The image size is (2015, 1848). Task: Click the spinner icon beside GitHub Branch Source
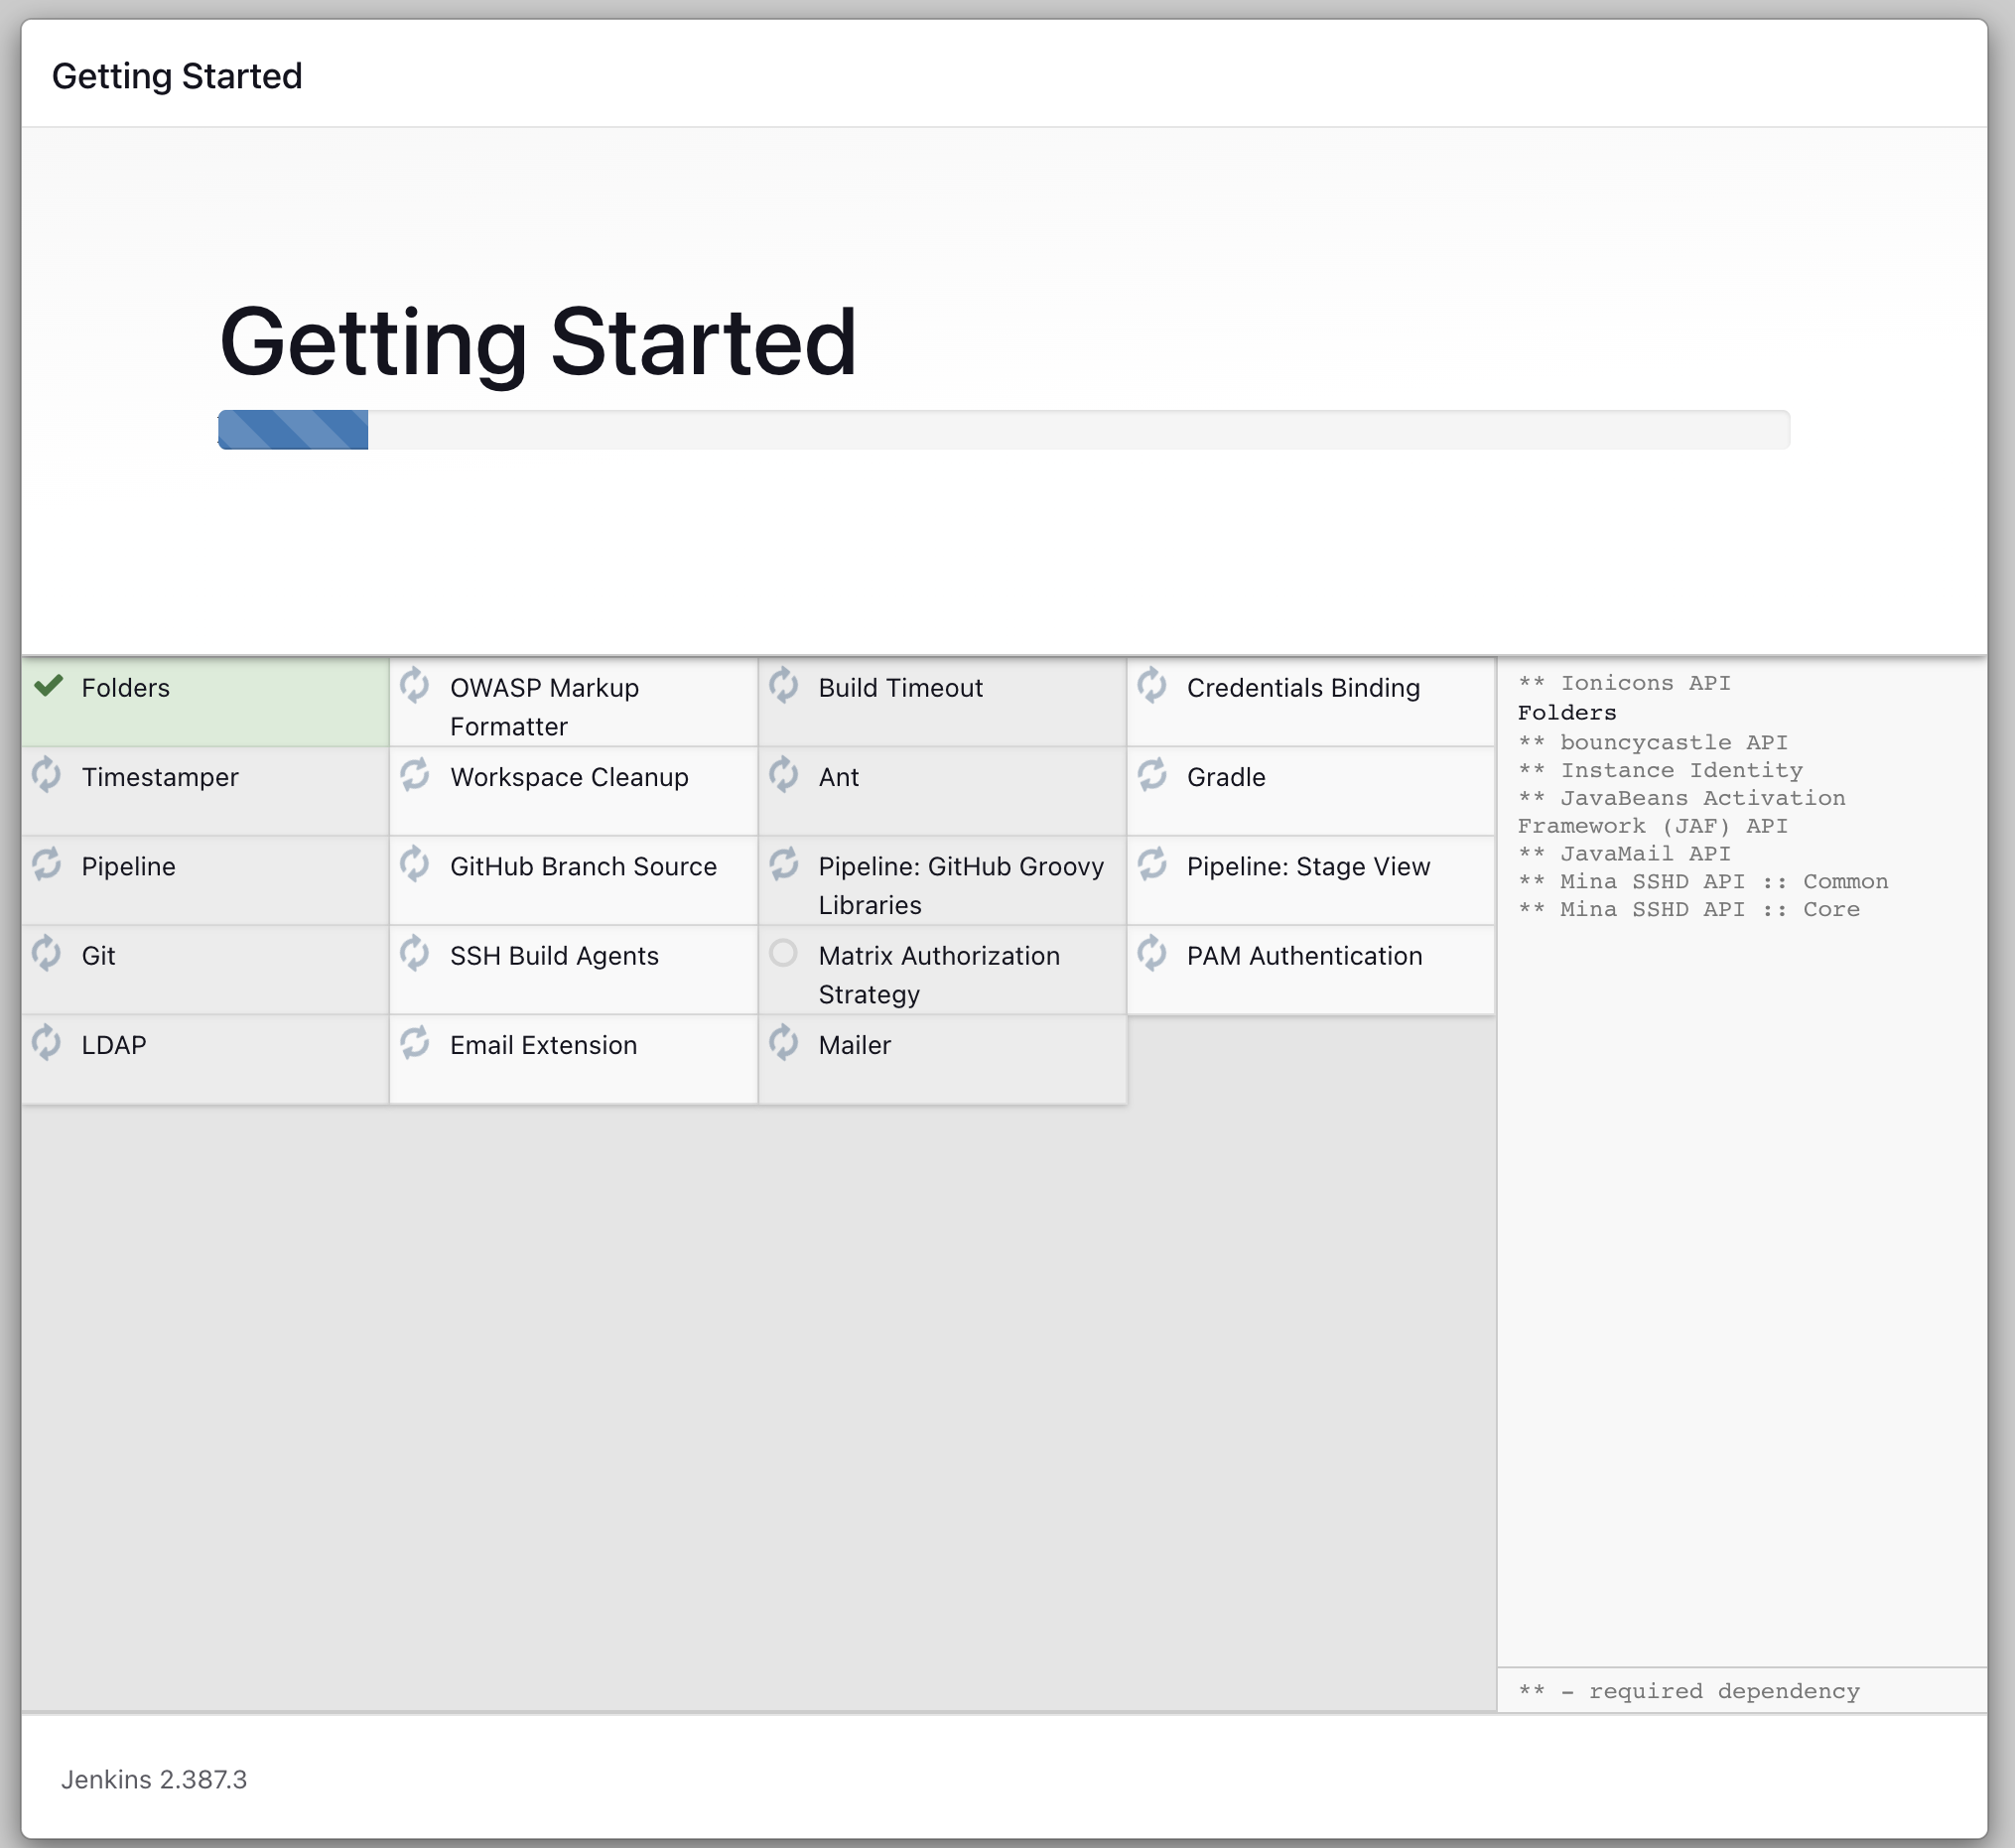[415, 864]
